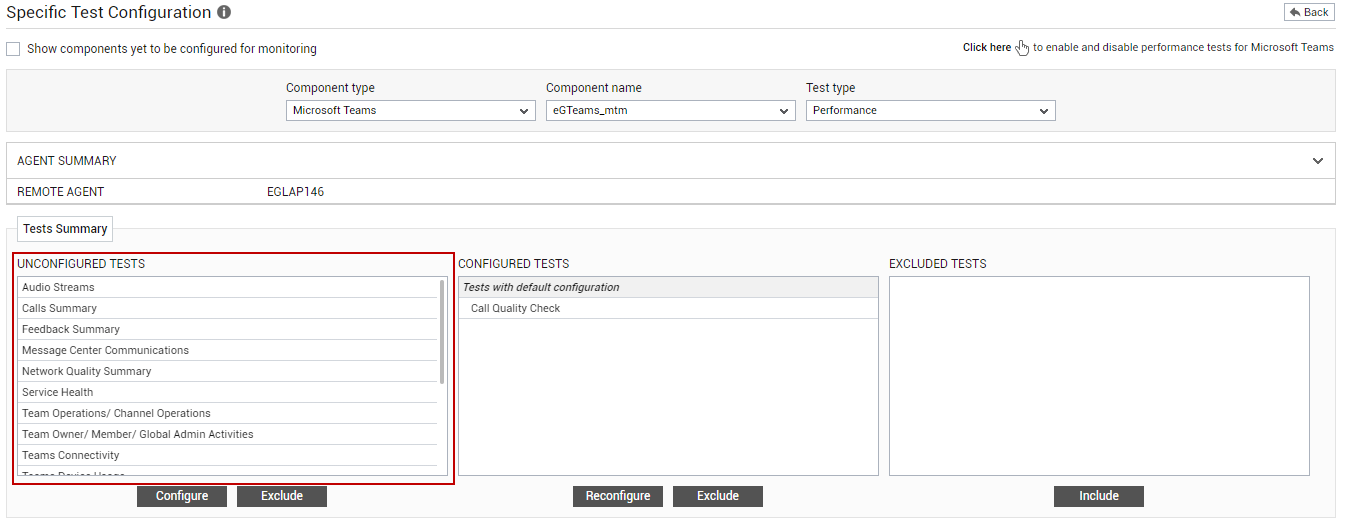Select Audio Streams in unconfigured tests
The image size is (1346, 527).
point(229,287)
